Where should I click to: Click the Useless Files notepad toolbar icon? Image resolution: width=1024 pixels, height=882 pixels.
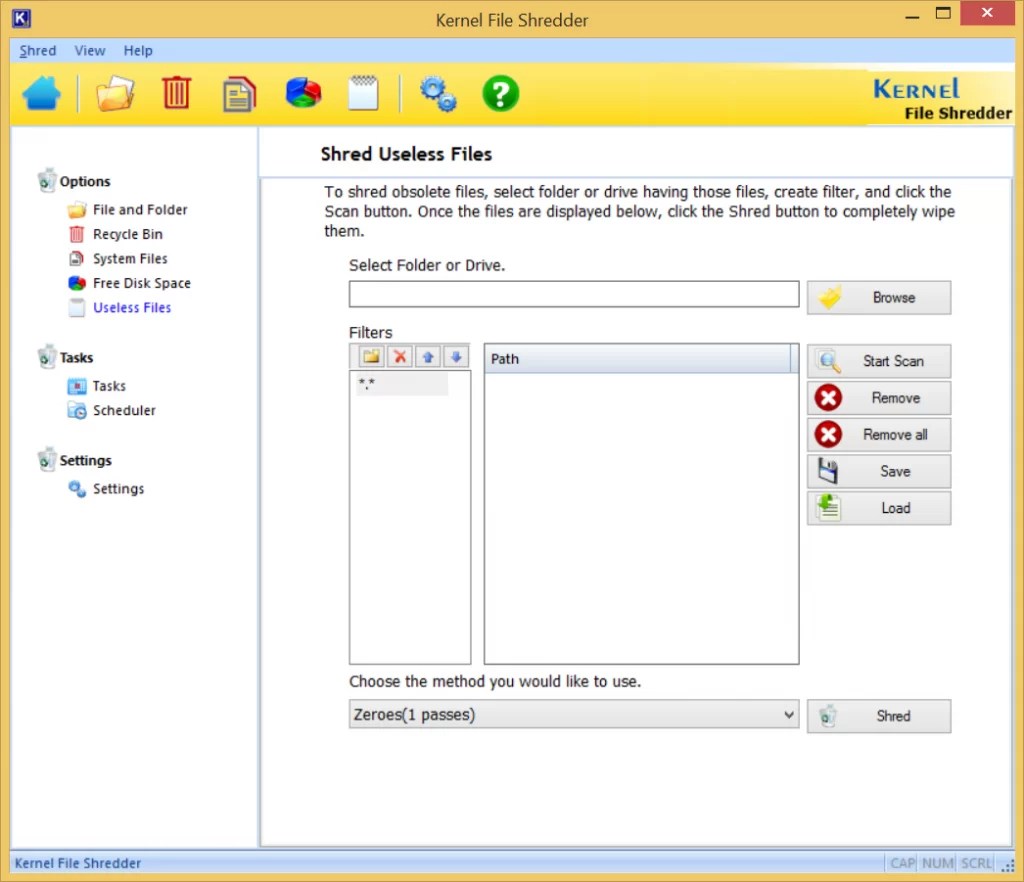tap(364, 93)
